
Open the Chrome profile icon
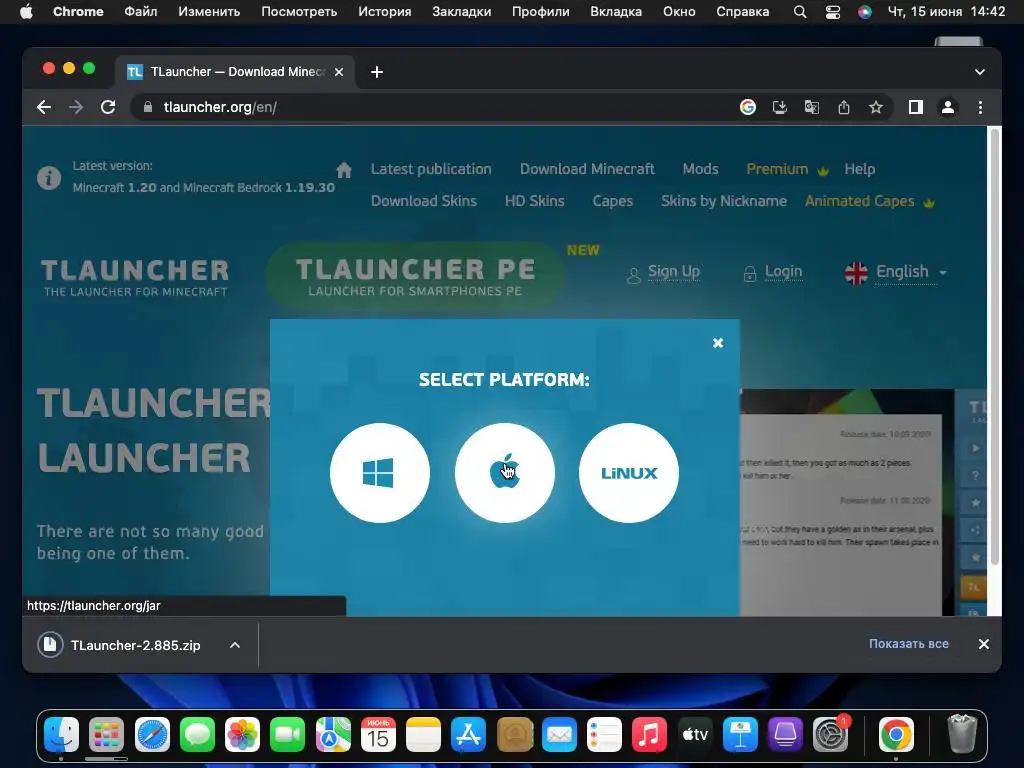tap(948, 107)
